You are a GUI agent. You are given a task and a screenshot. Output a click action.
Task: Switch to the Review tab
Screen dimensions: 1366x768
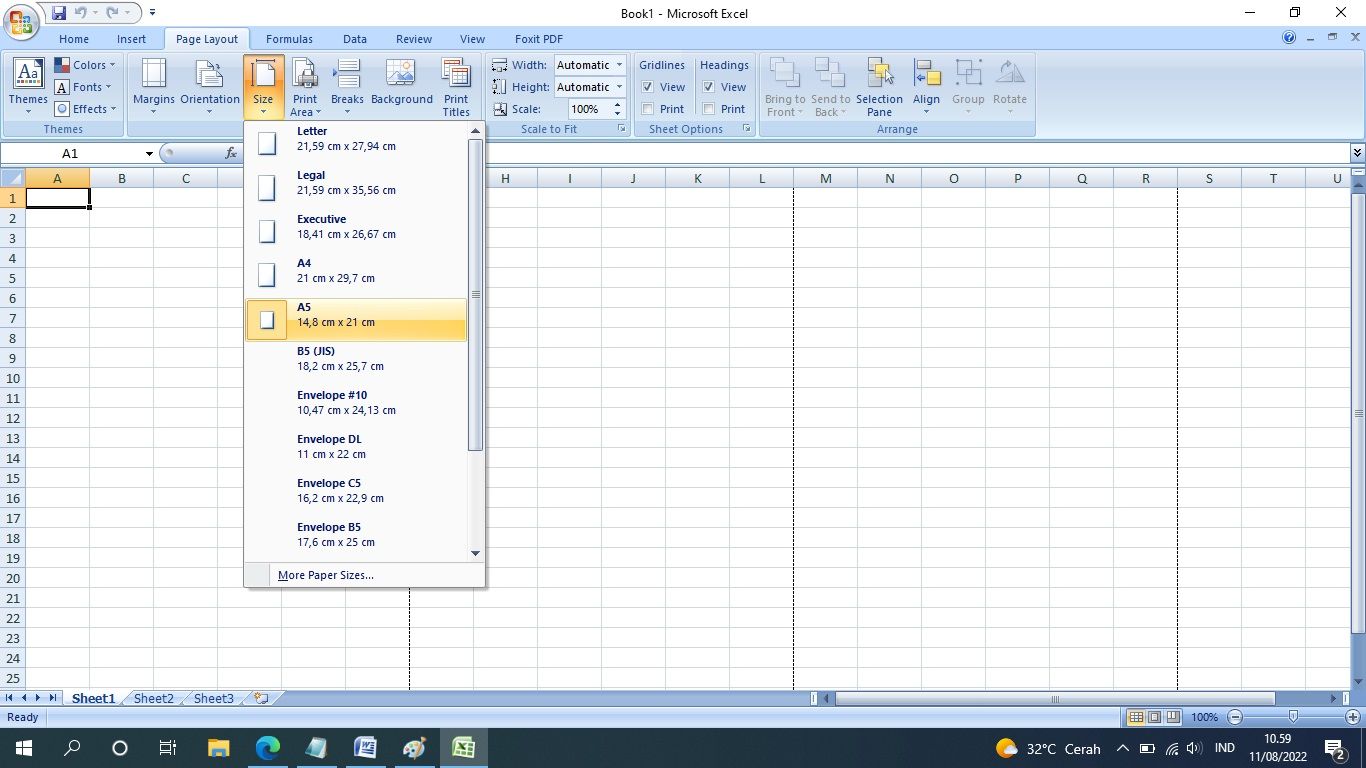pyautogui.click(x=414, y=39)
